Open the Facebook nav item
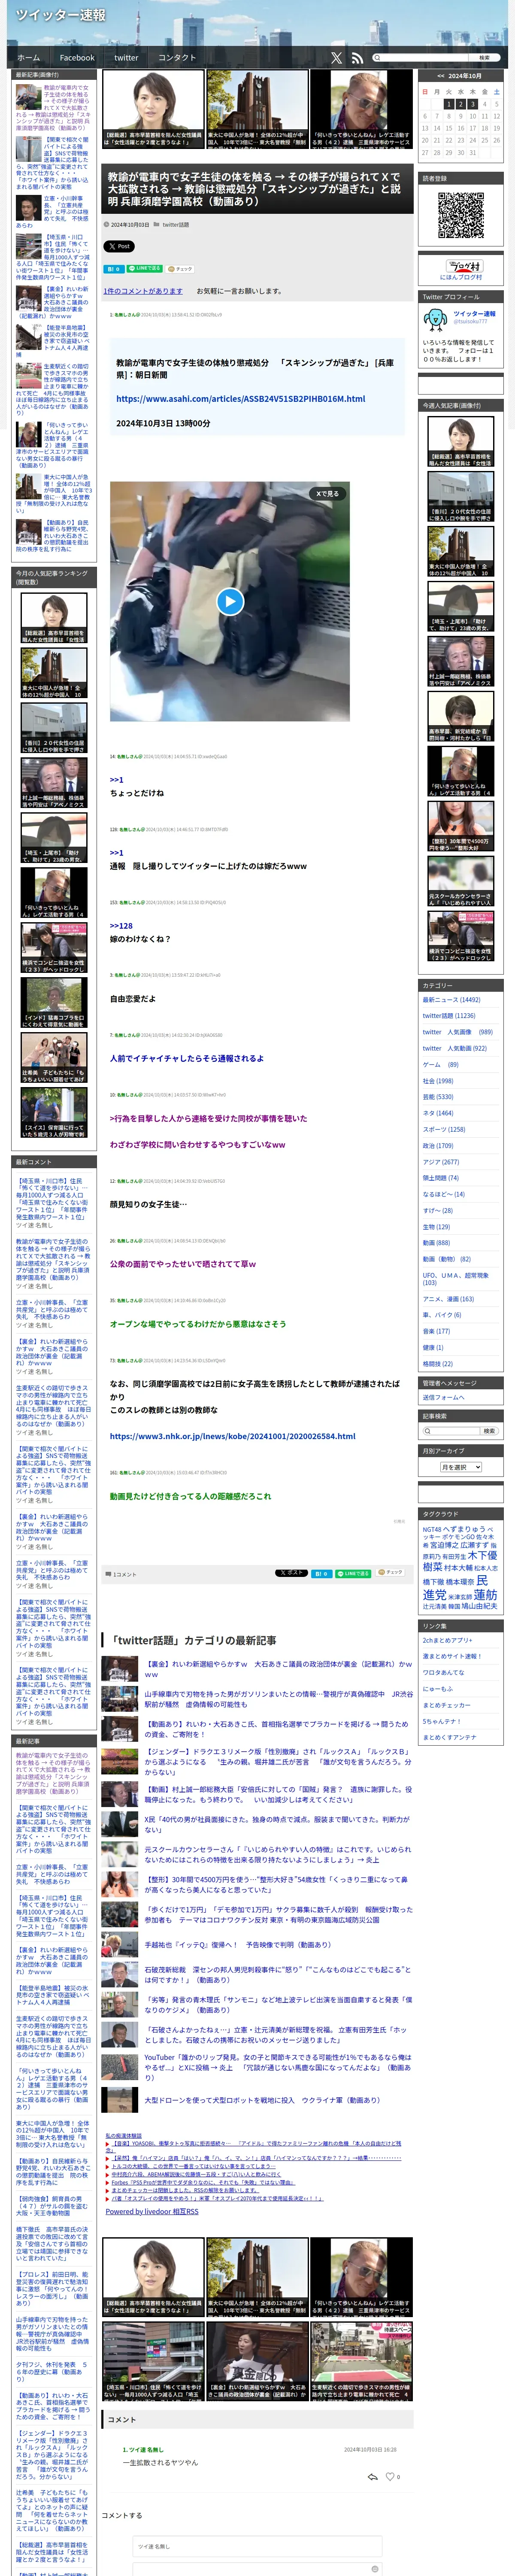This screenshot has height=2576, width=515. pos(77,58)
